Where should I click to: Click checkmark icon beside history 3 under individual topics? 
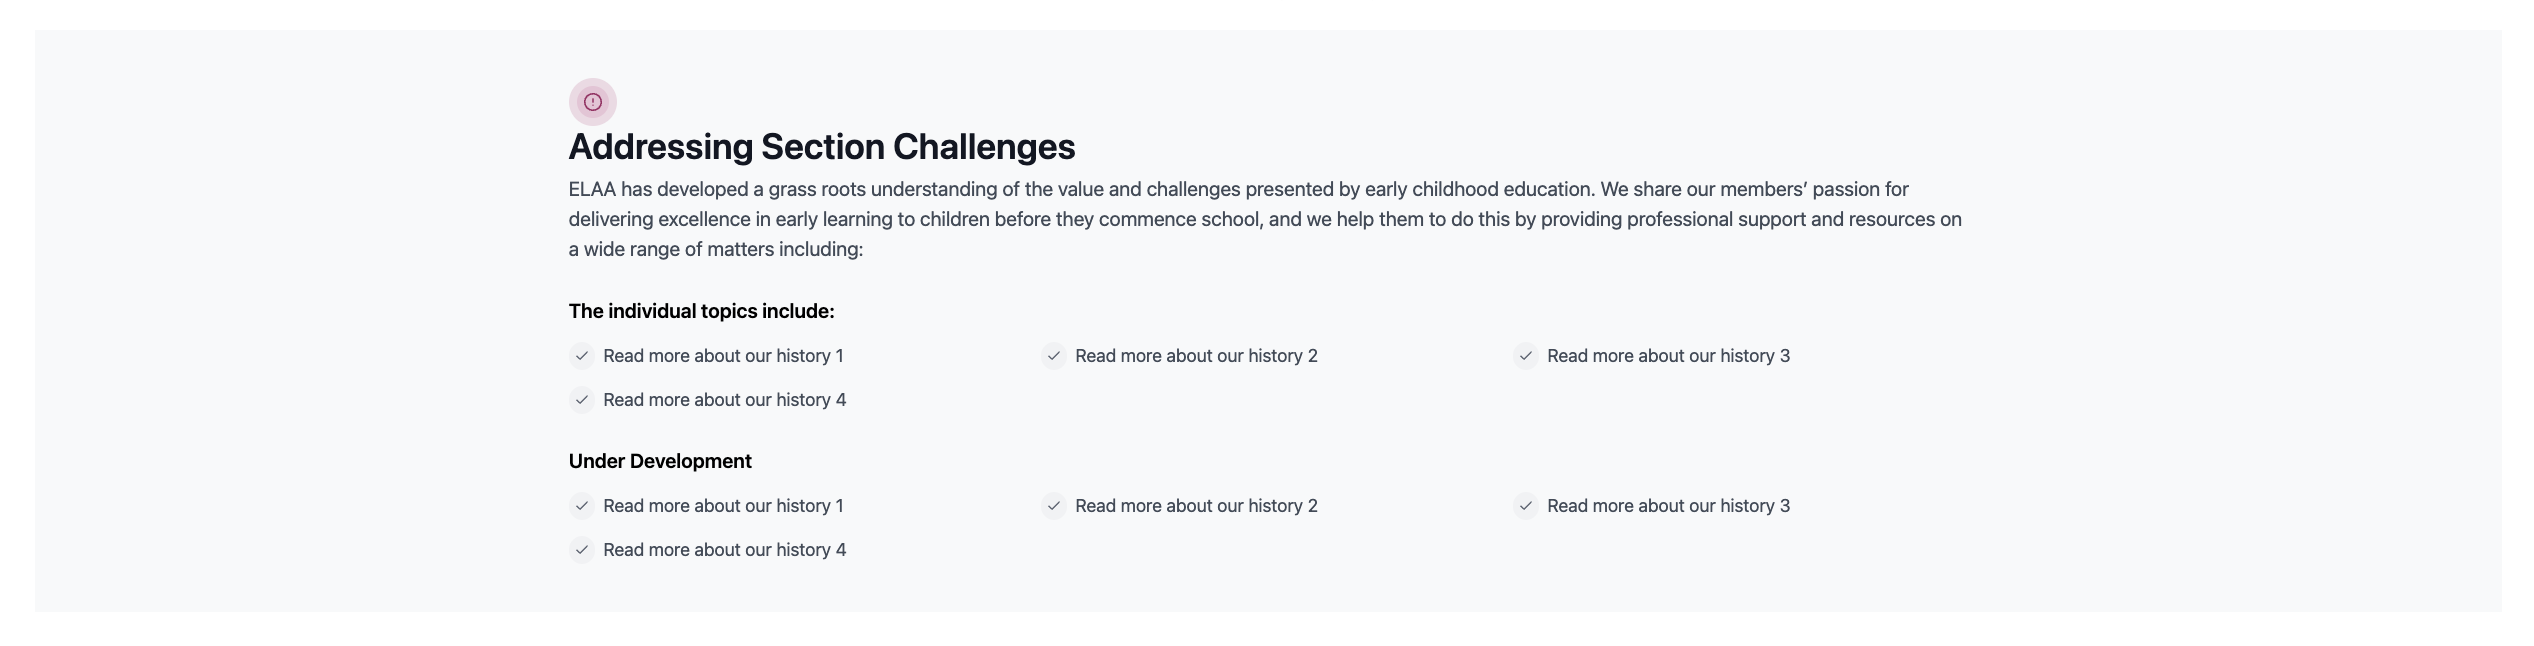pos(1525,356)
